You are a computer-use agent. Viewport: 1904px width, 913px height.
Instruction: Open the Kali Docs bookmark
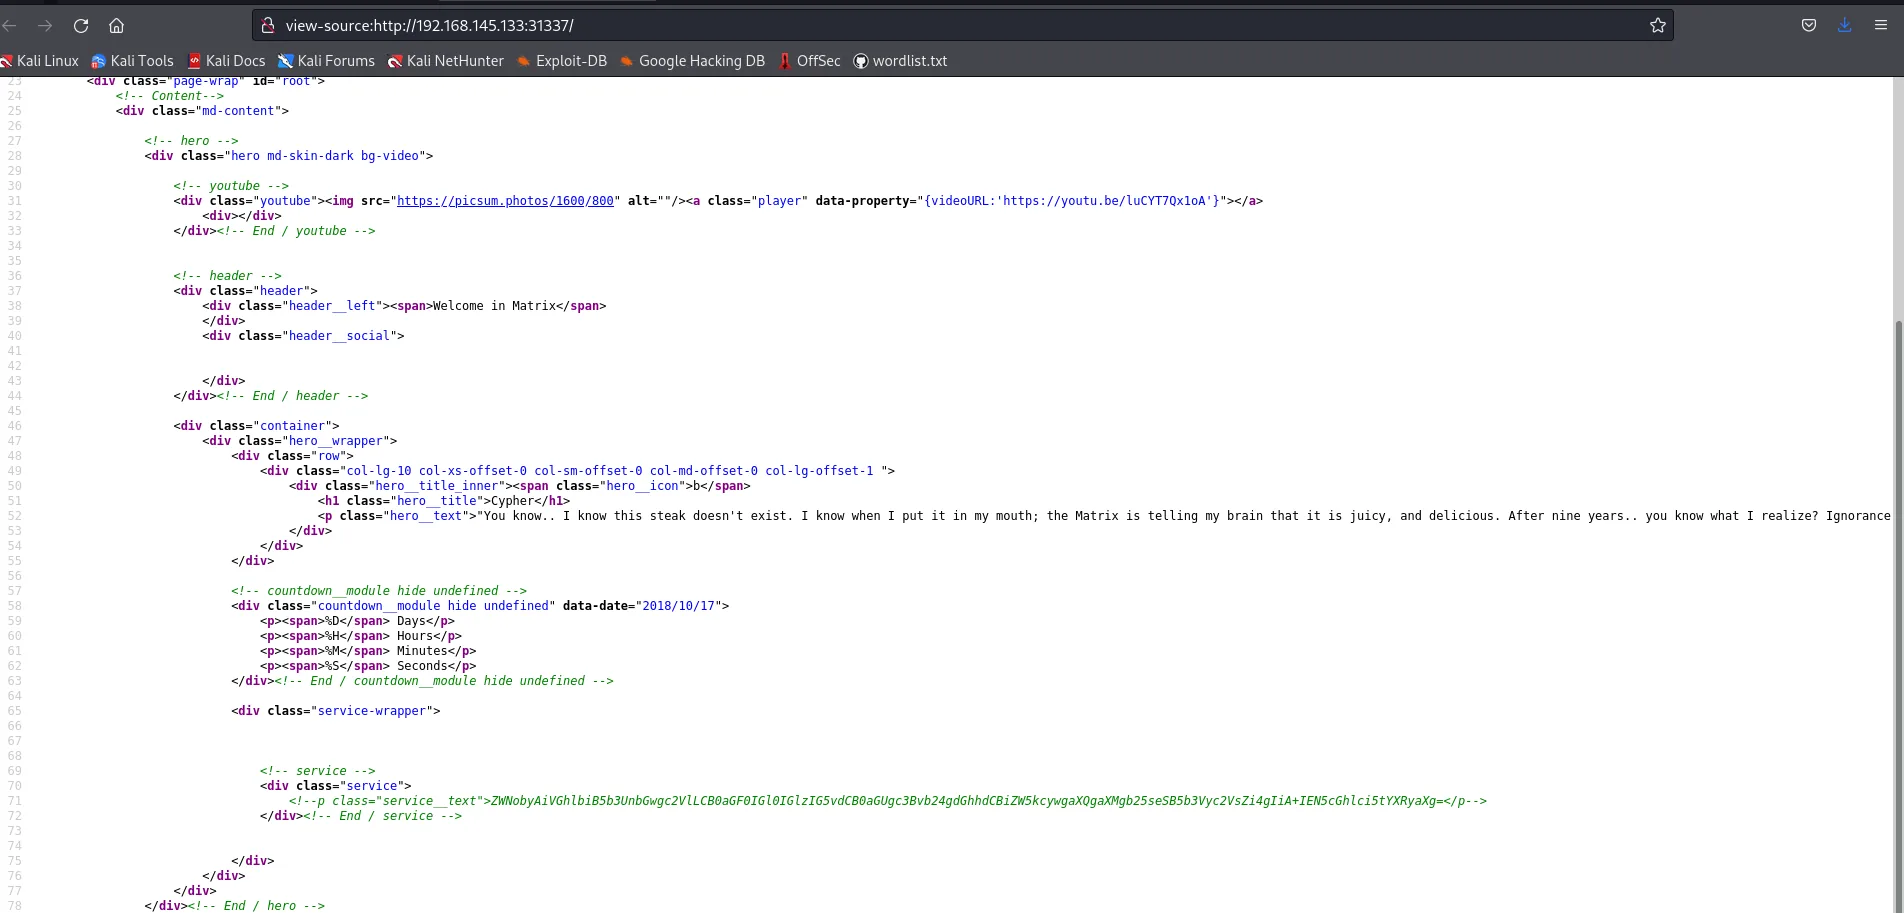[x=226, y=61]
